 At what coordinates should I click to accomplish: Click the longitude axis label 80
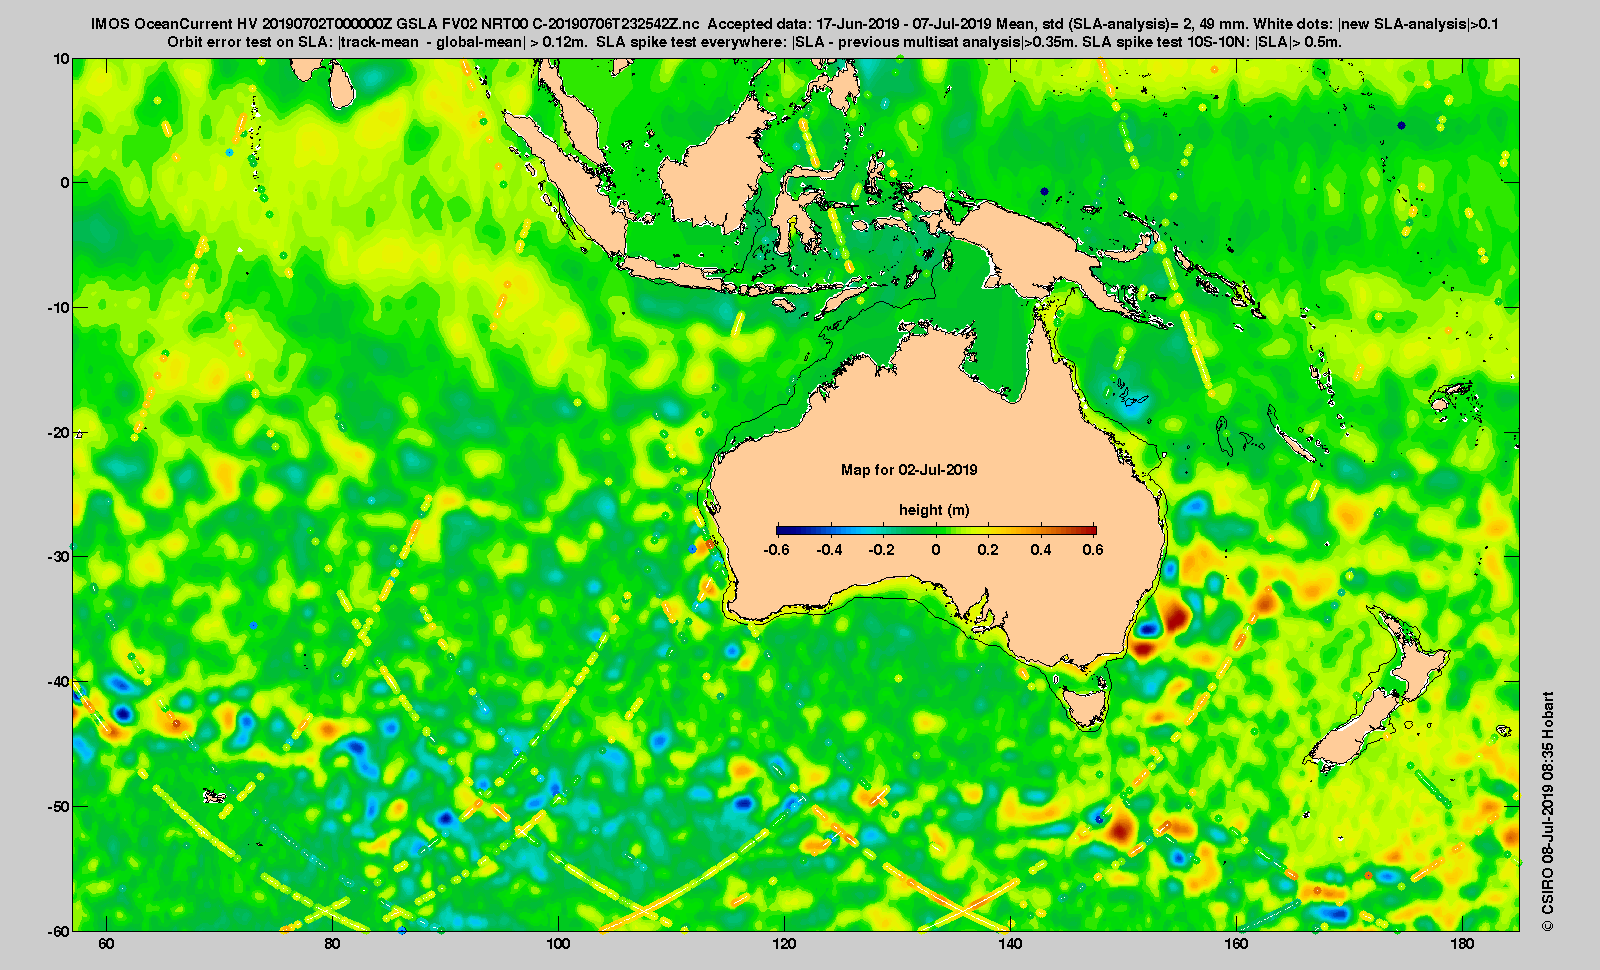[332, 944]
